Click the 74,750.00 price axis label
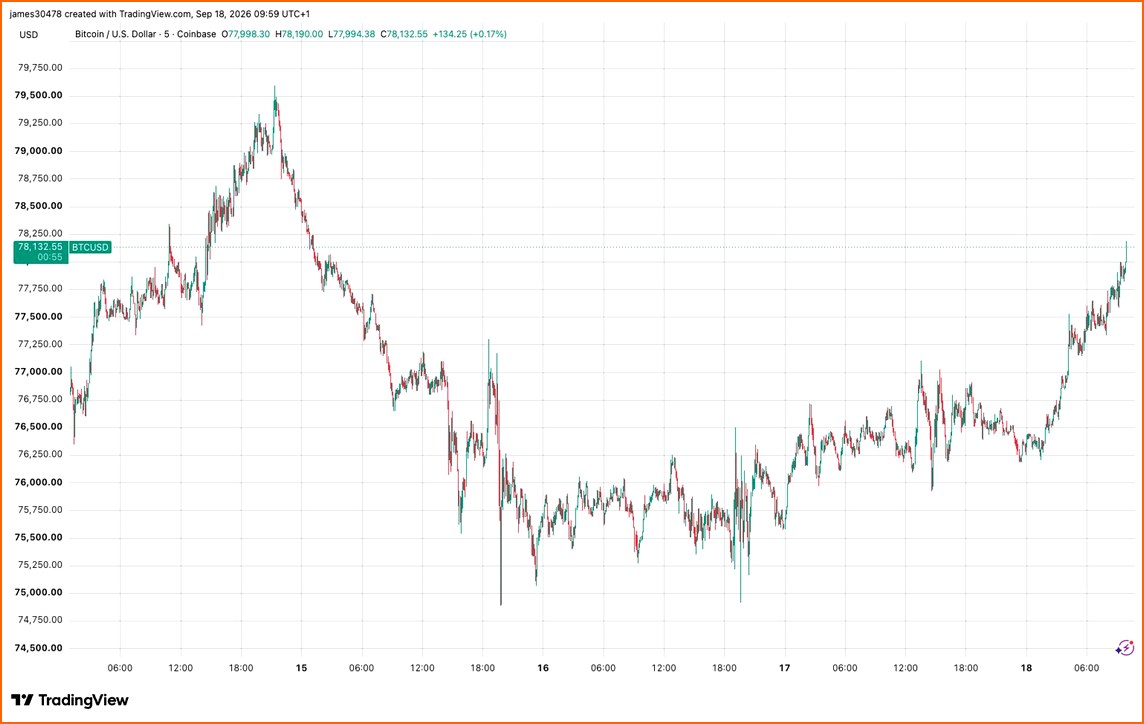 (40, 620)
